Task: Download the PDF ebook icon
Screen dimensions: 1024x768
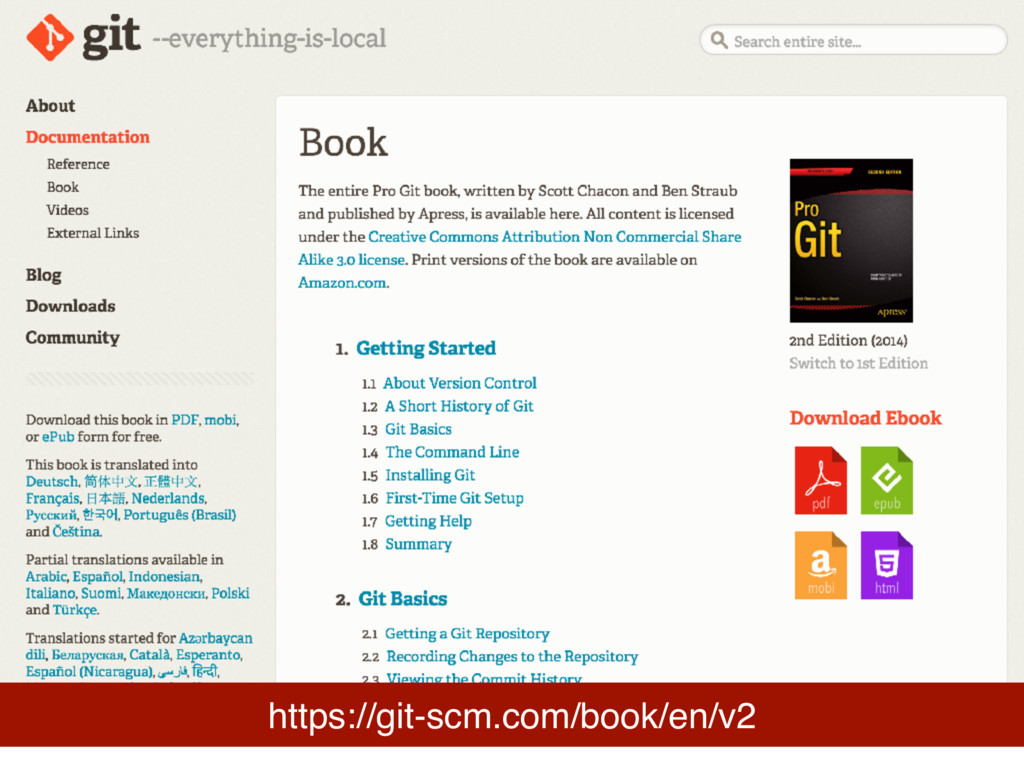Action: click(x=820, y=481)
